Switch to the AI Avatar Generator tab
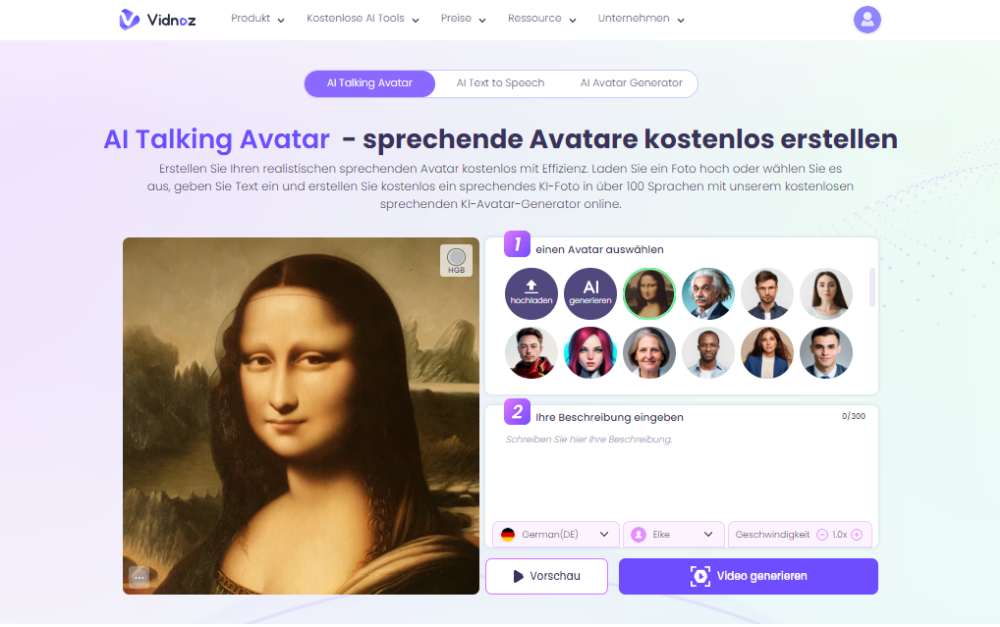Image resolution: width=1000 pixels, height=627 pixels. (631, 83)
